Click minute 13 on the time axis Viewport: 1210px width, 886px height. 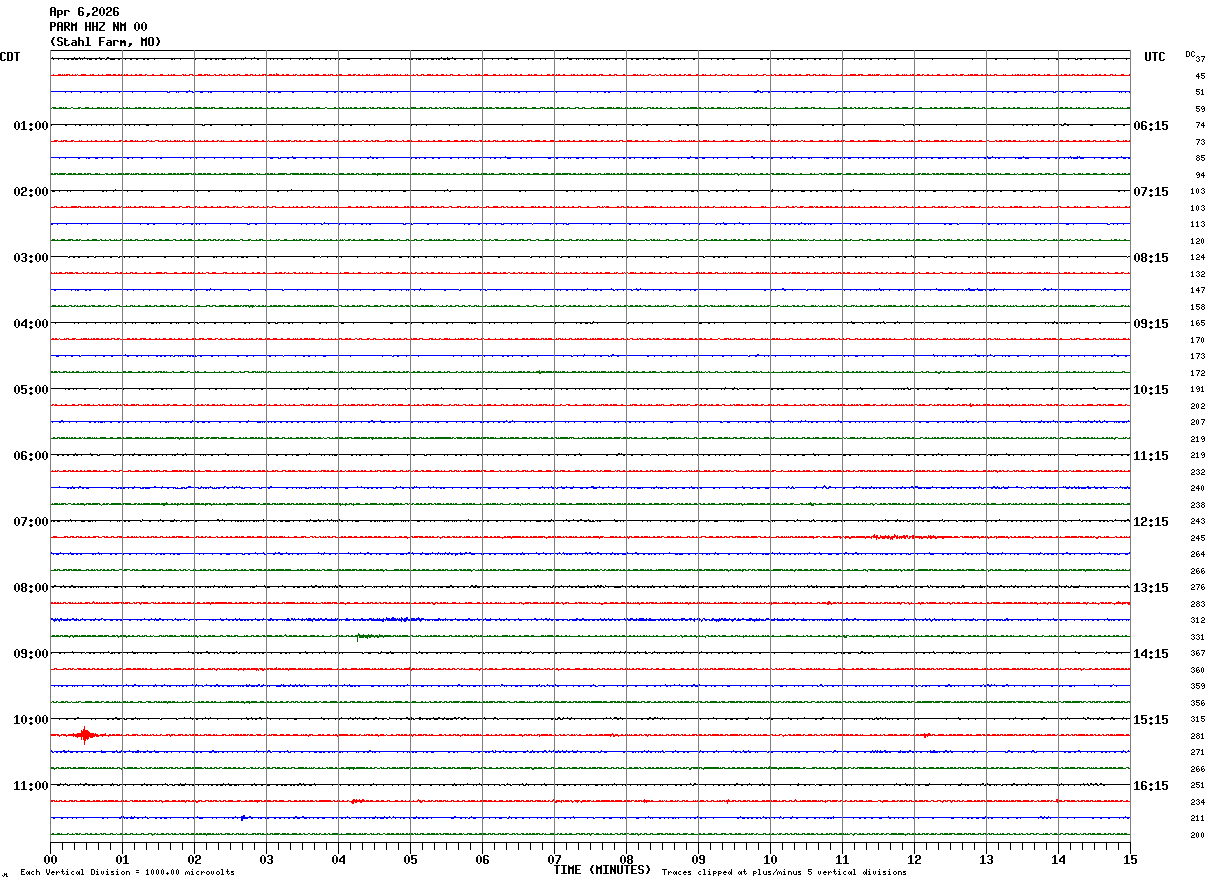(986, 859)
